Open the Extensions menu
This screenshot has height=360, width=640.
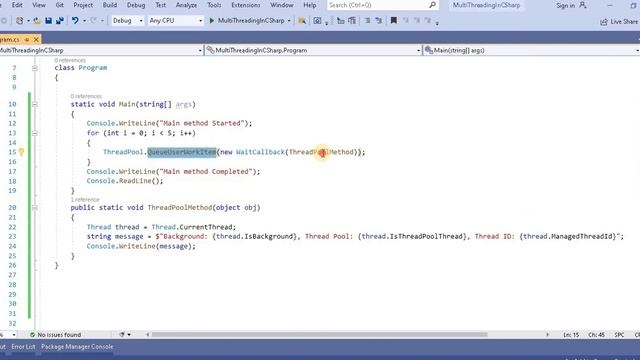coord(245,5)
